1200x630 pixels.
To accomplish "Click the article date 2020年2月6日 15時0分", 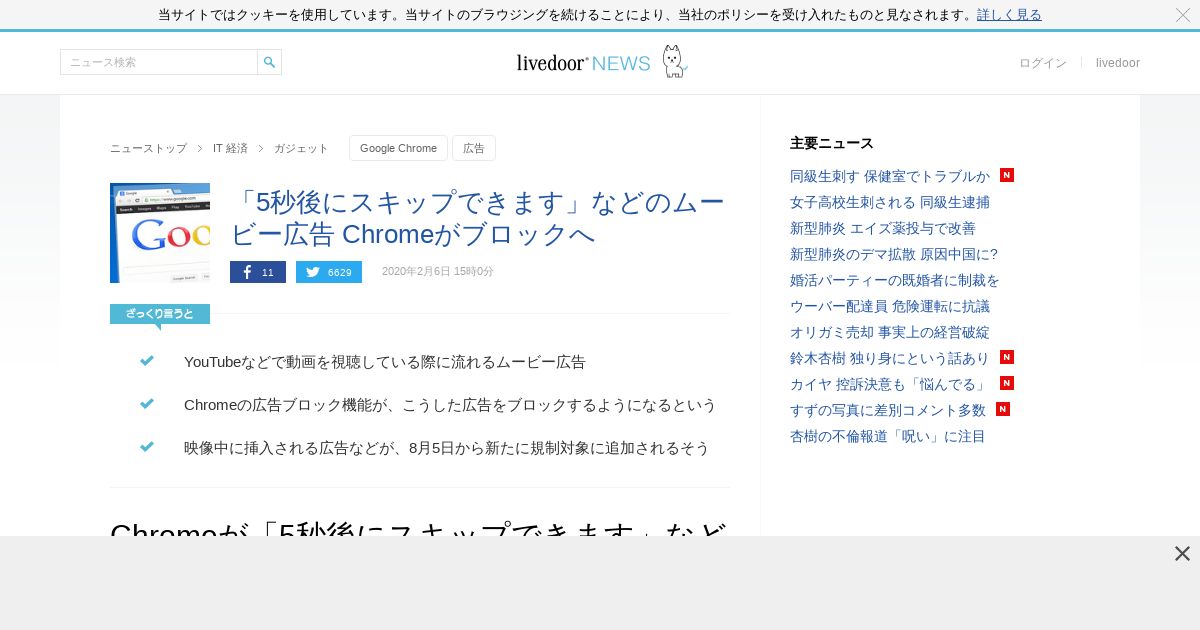I will point(438,272).
